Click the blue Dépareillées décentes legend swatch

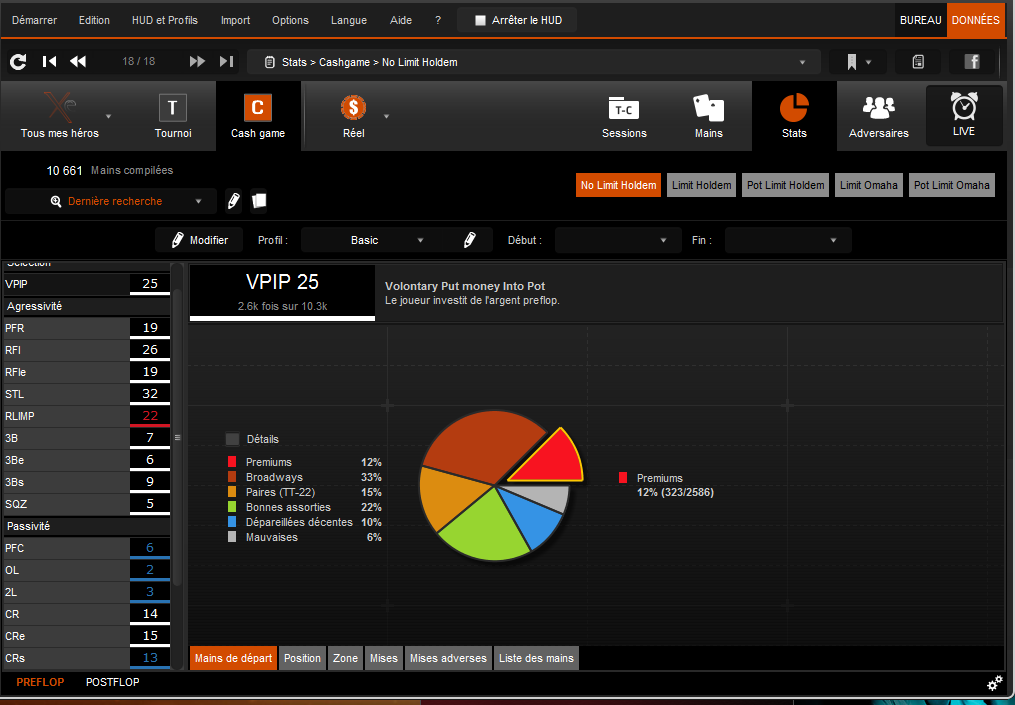coord(232,522)
